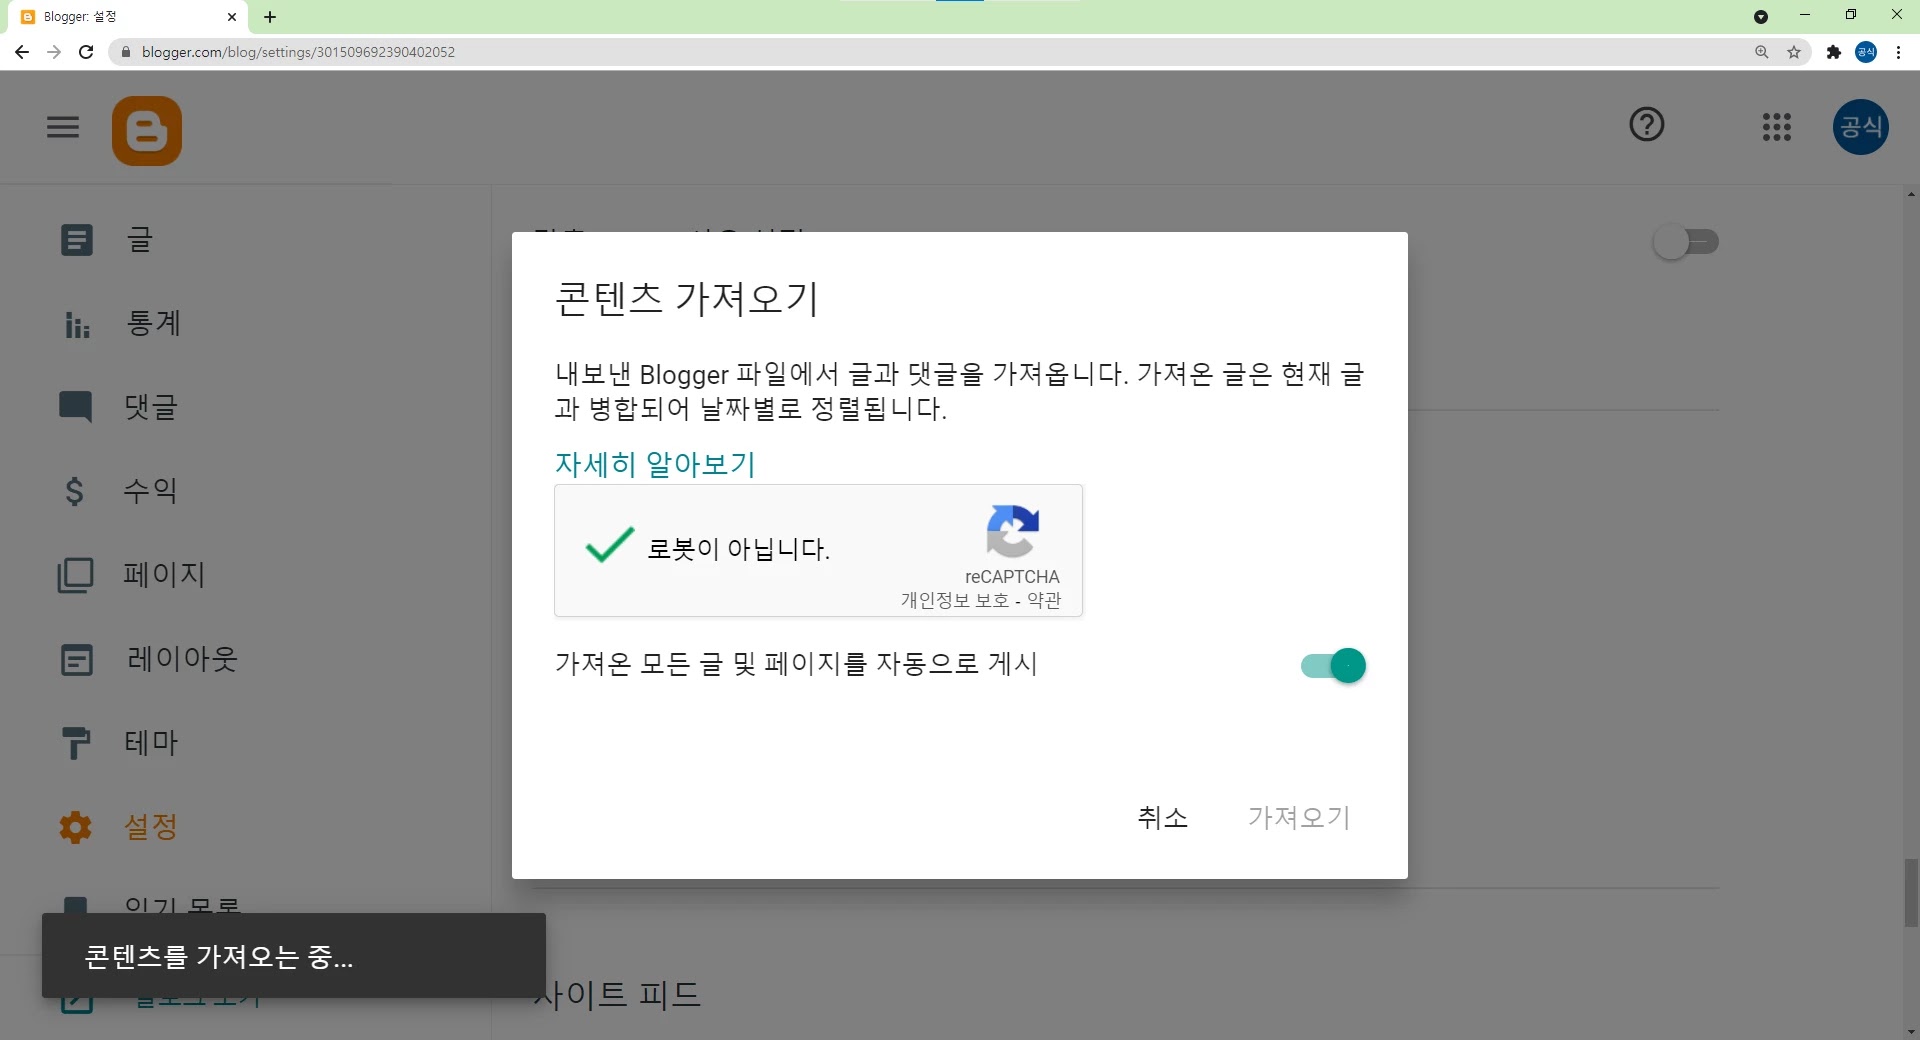Open Chrome profile avatar in toolbar
Screen dimensions: 1920x1040
(1866, 52)
